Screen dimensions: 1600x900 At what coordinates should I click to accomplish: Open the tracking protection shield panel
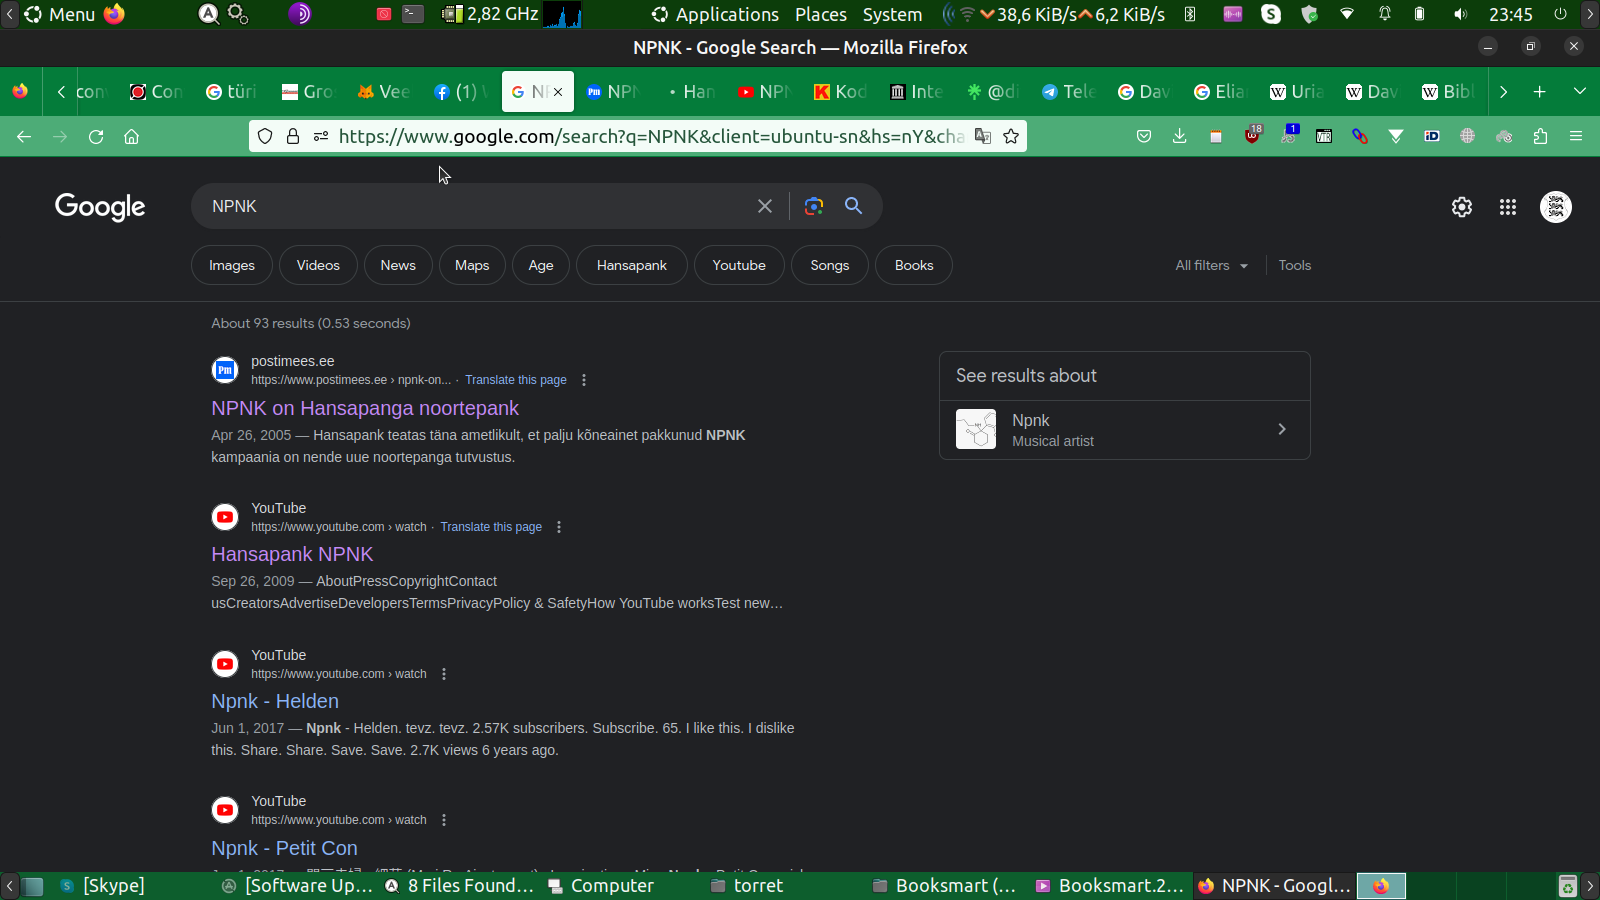(265, 137)
